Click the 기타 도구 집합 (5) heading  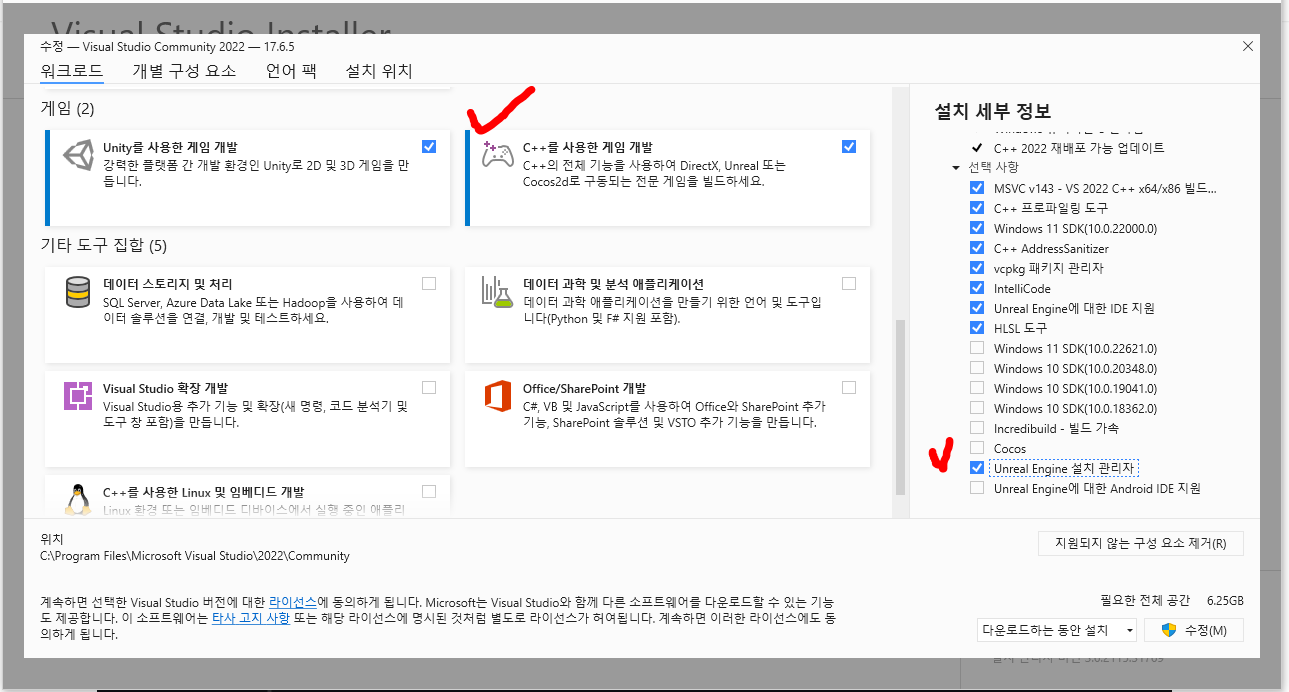click(x=103, y=245)
